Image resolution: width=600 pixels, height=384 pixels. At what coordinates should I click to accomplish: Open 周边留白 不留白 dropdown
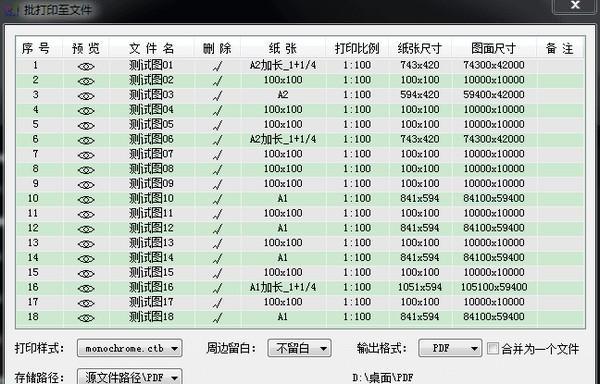point(299,348)
